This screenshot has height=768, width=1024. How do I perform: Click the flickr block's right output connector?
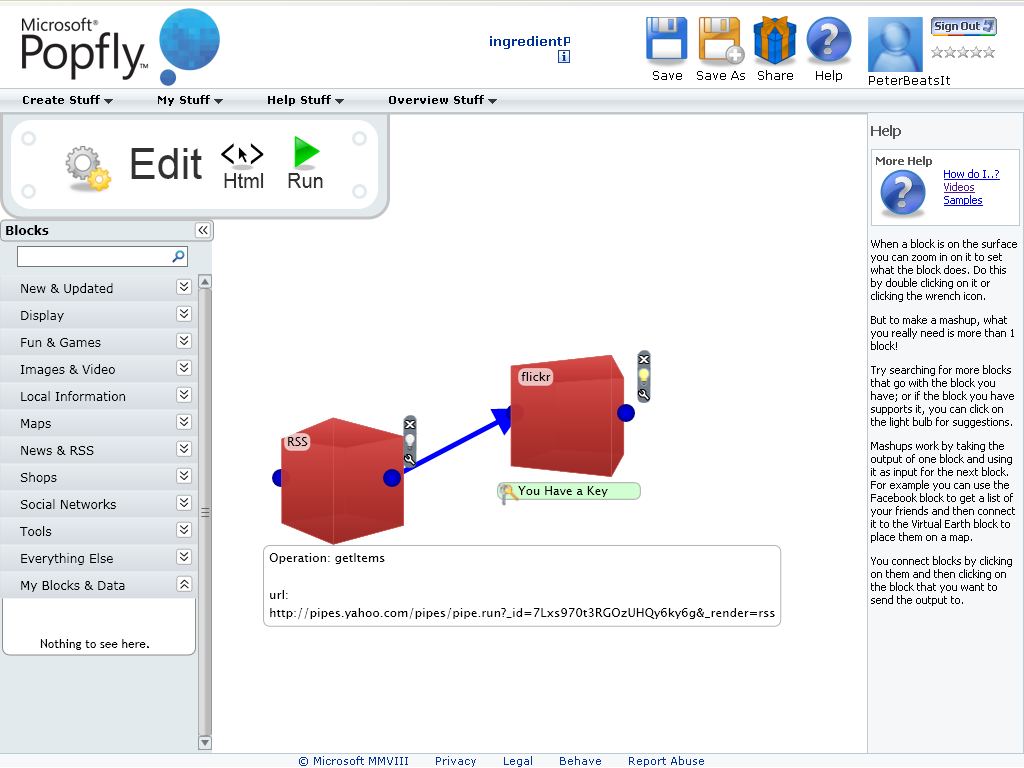626,413
